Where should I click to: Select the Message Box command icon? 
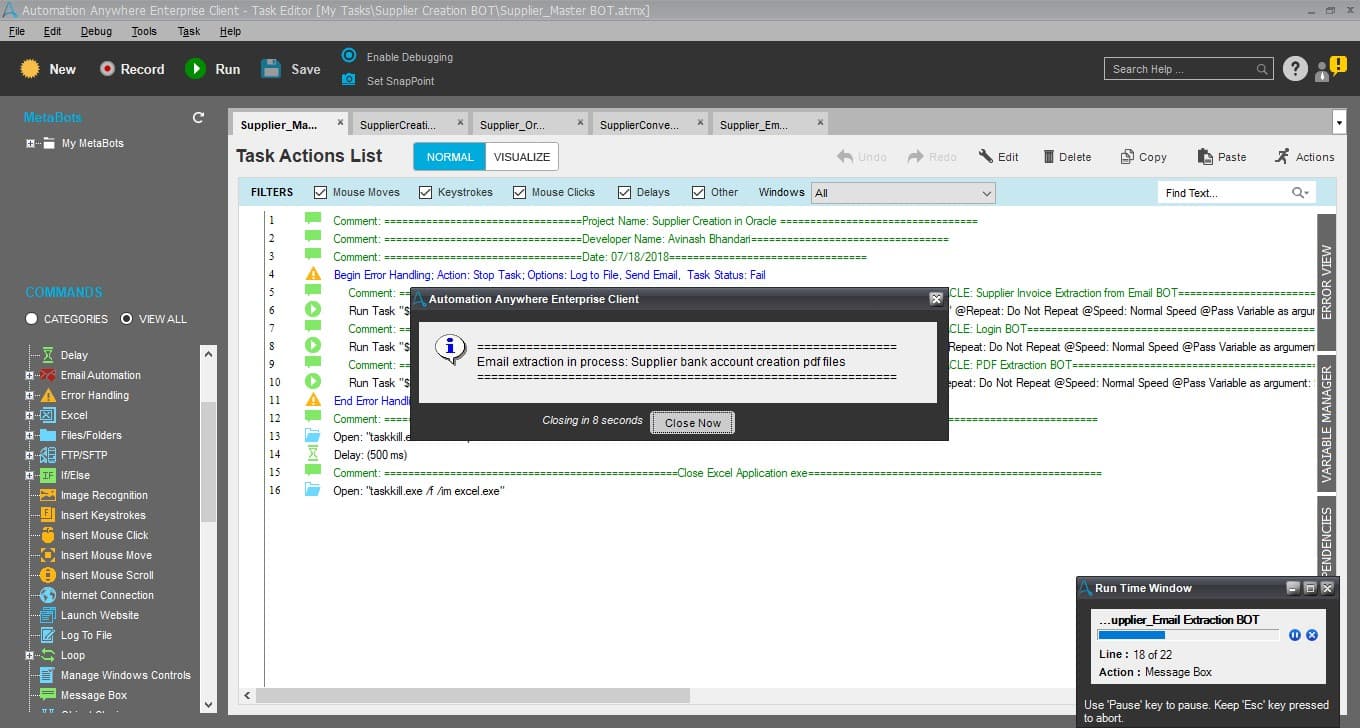pos(47,695)
